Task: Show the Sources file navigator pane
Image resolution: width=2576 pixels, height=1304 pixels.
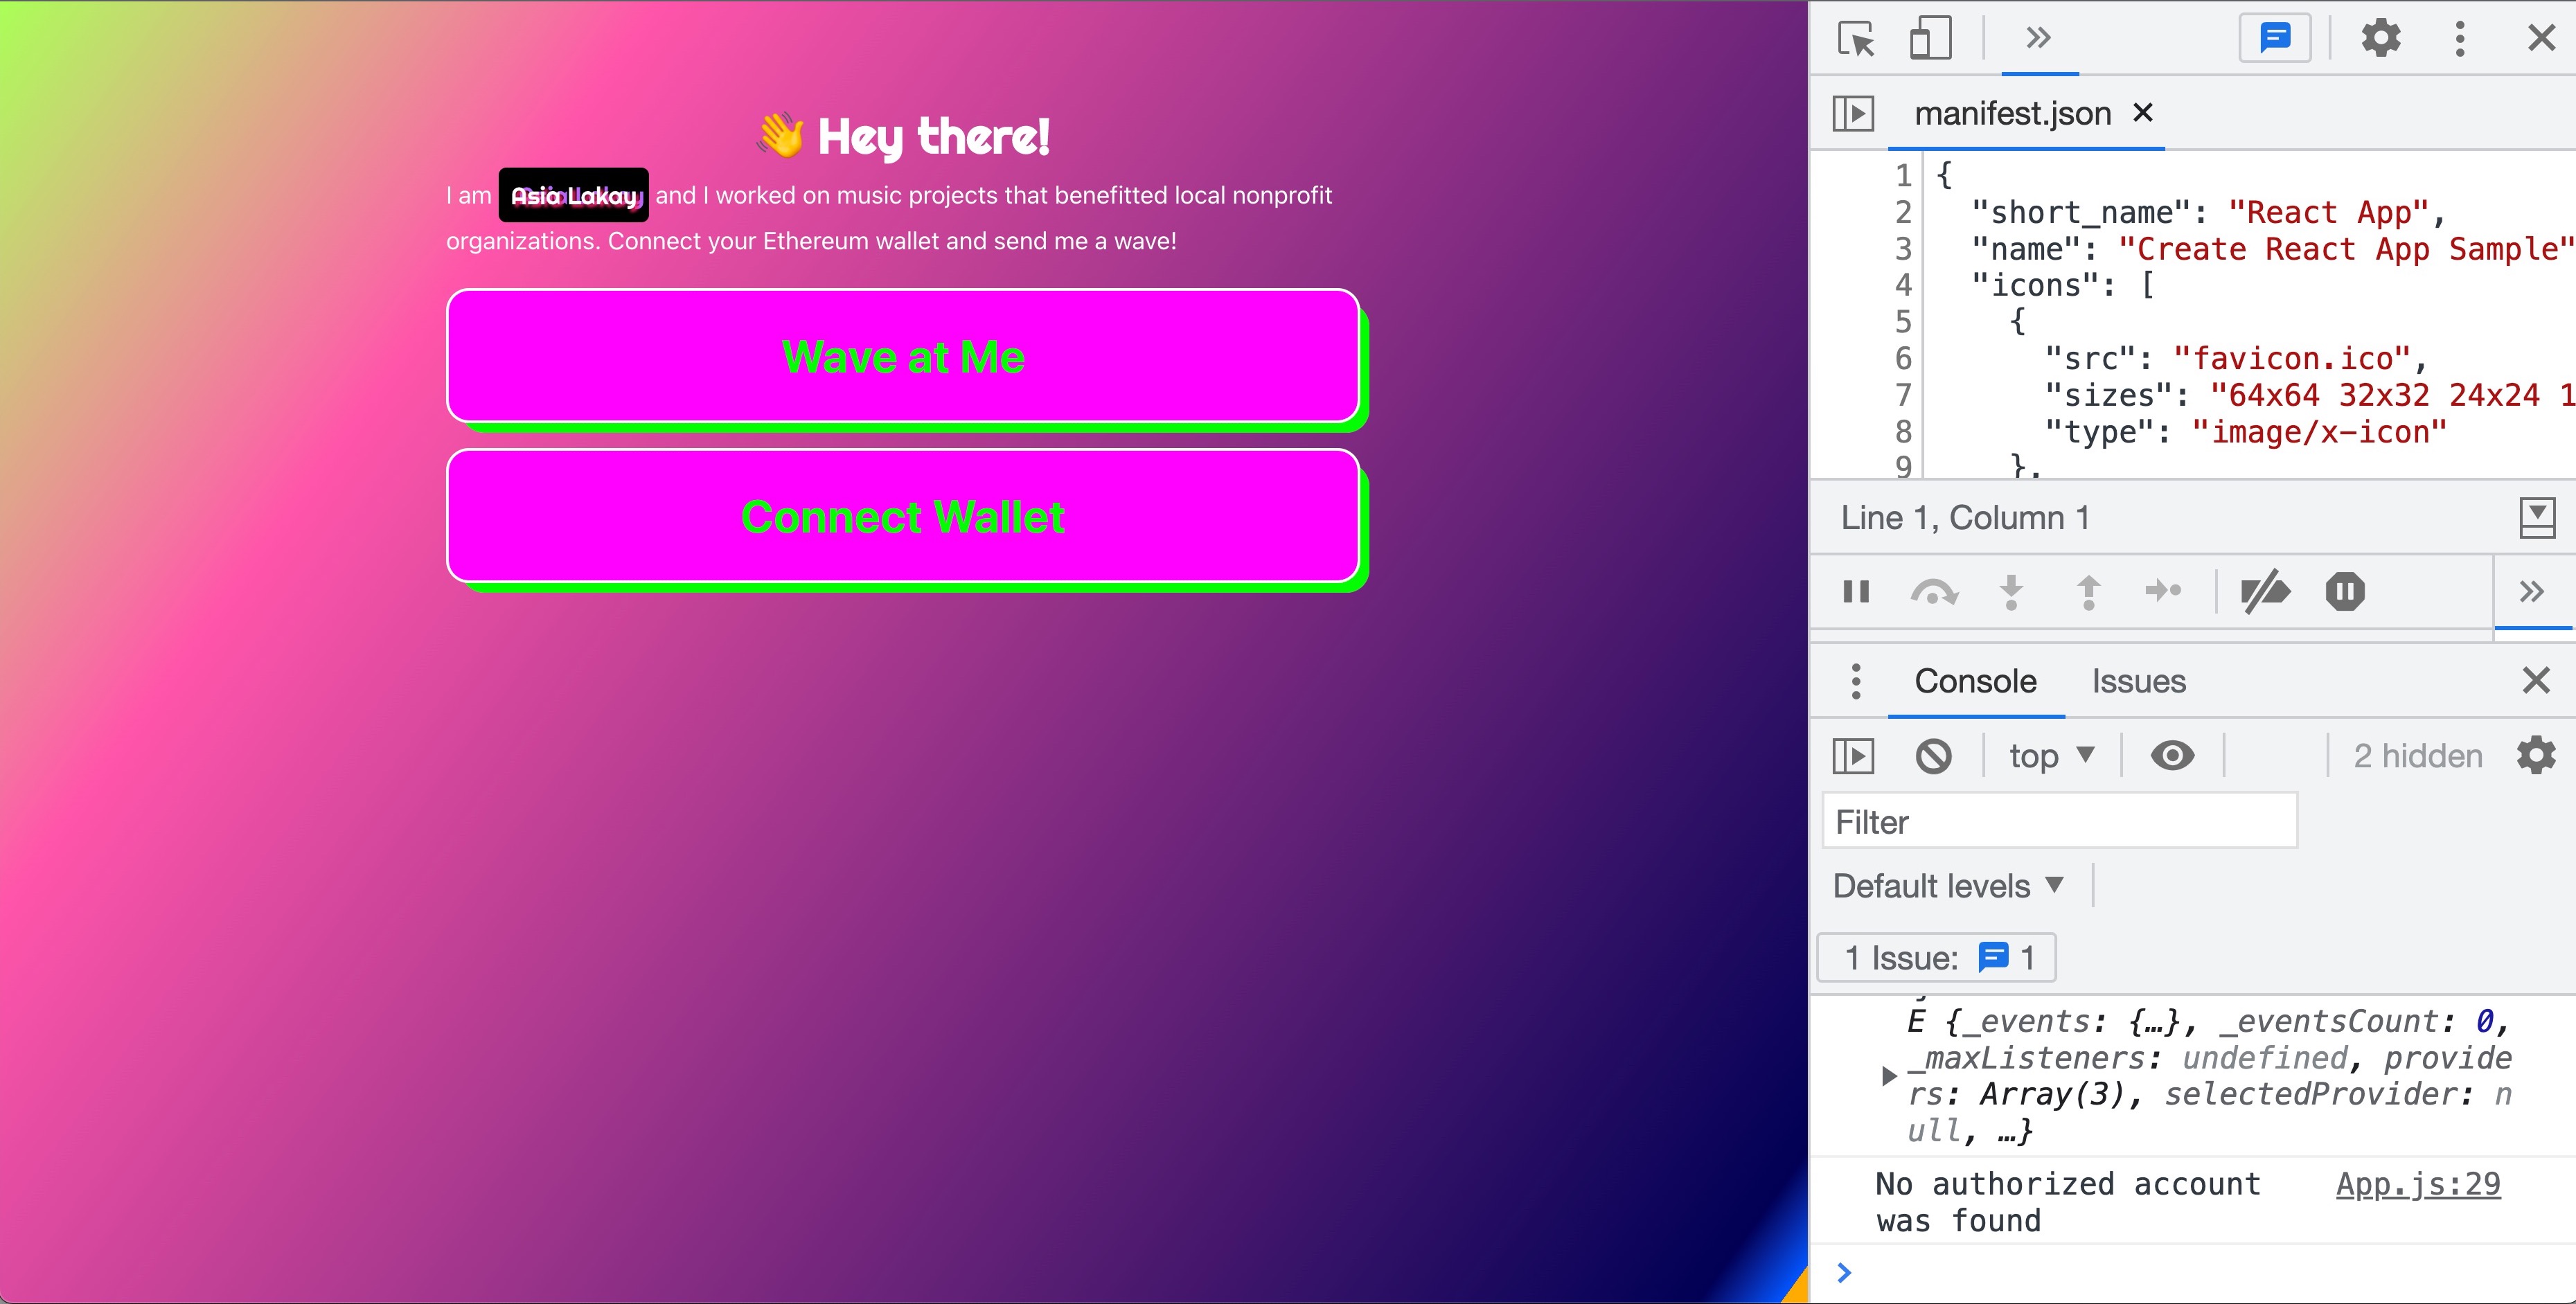Action: pos(1853,113)
